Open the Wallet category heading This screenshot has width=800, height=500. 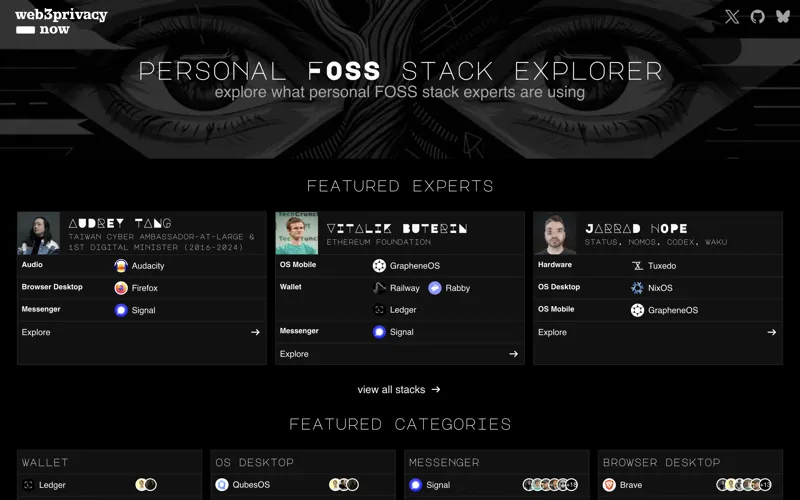(45, 463)
